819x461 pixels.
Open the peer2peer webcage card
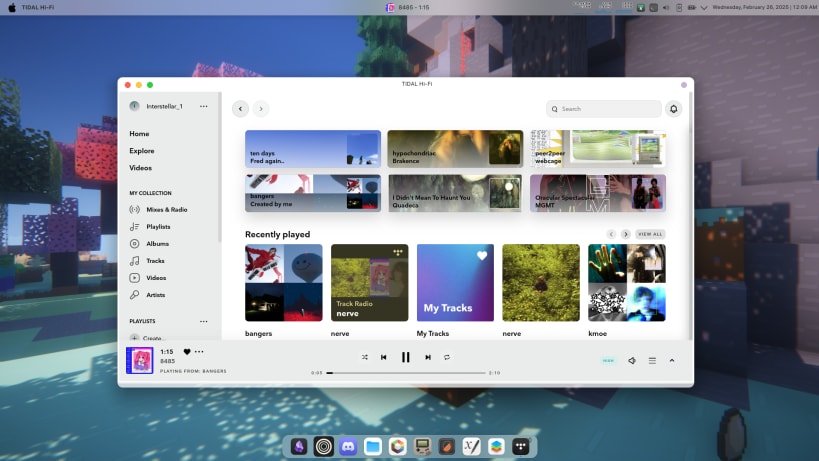tap(598, 149)
